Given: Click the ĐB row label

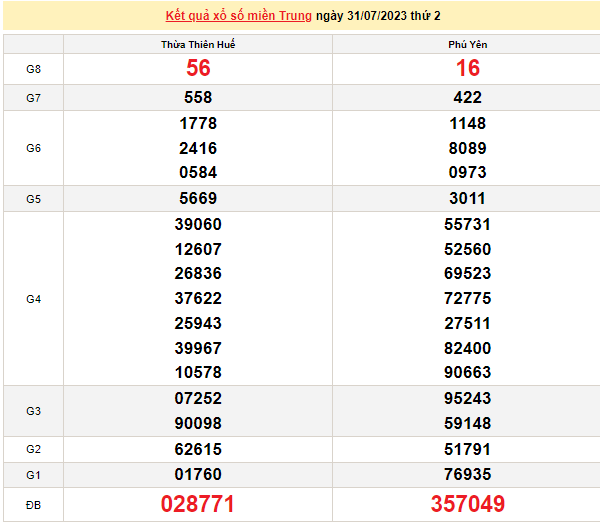Looking at the screenshot, I should pyautogui.click(x=33, y=504).
